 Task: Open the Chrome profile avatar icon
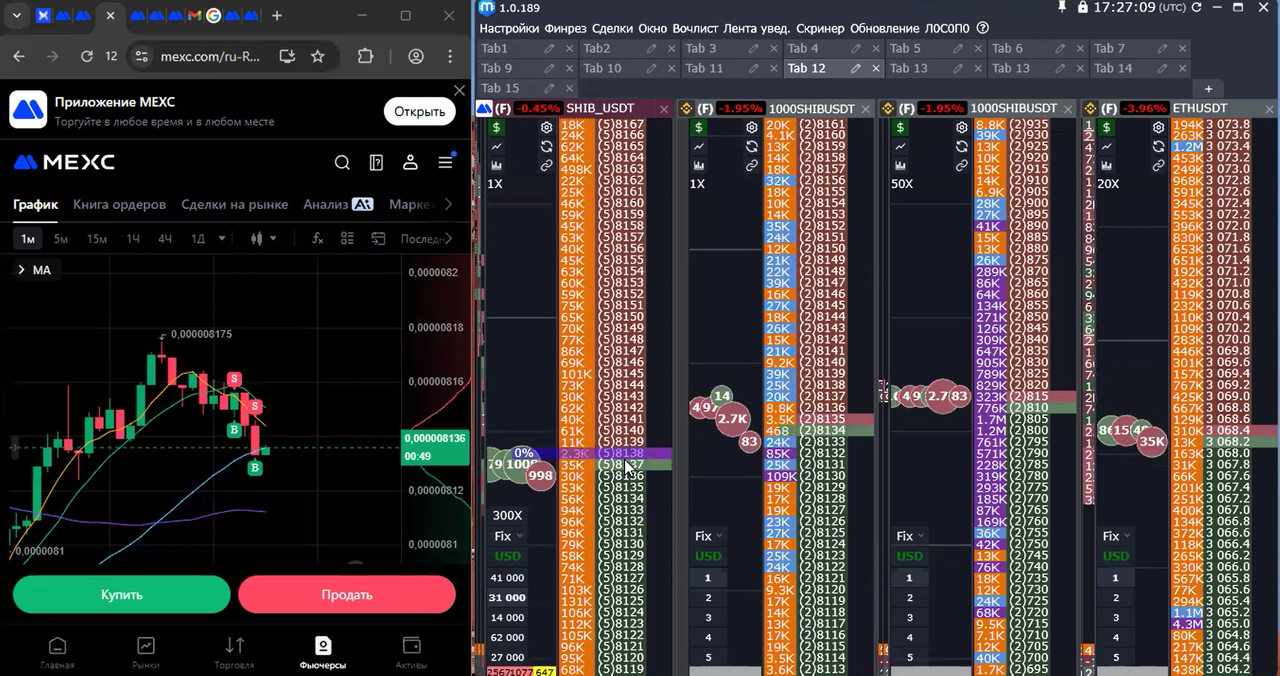coord(415,57)
